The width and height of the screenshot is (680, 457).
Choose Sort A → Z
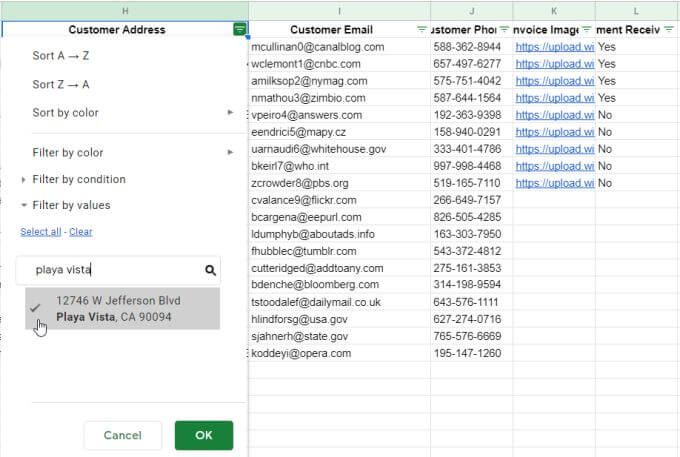(x=61, y=56)
